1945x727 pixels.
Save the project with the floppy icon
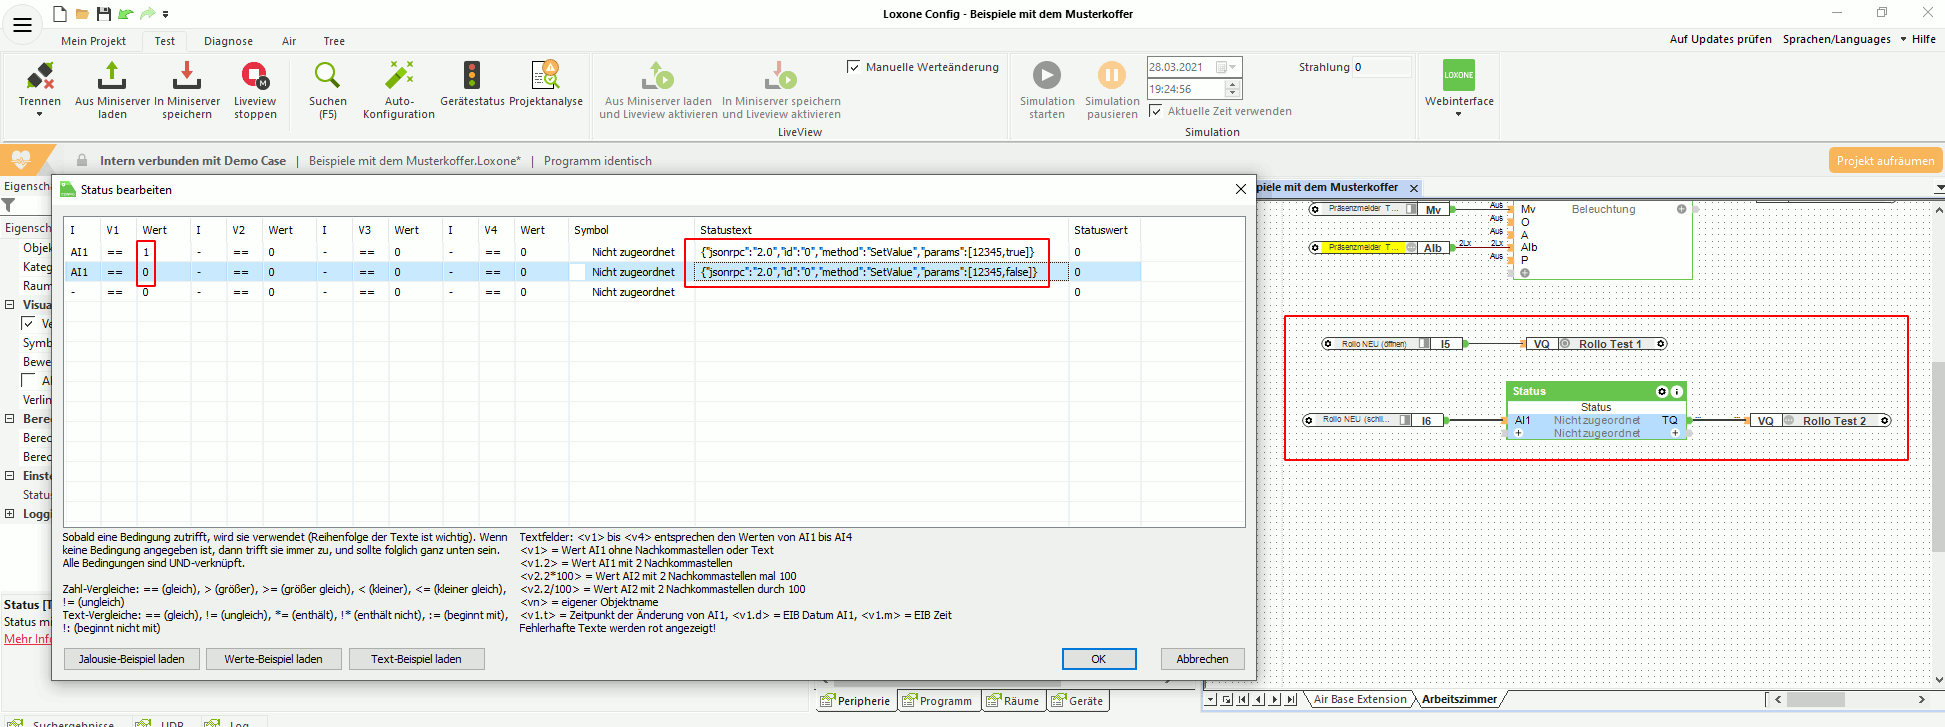coord(104,14)
